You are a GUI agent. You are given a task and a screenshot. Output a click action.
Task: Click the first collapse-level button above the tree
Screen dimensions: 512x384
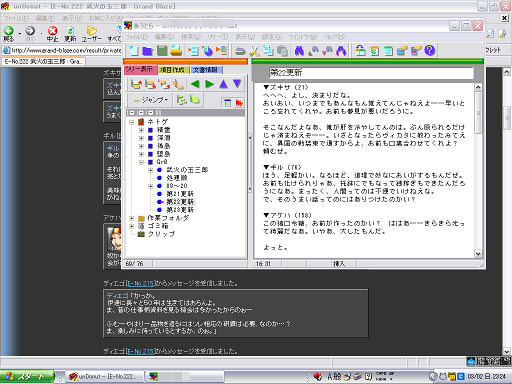[132, 113]
